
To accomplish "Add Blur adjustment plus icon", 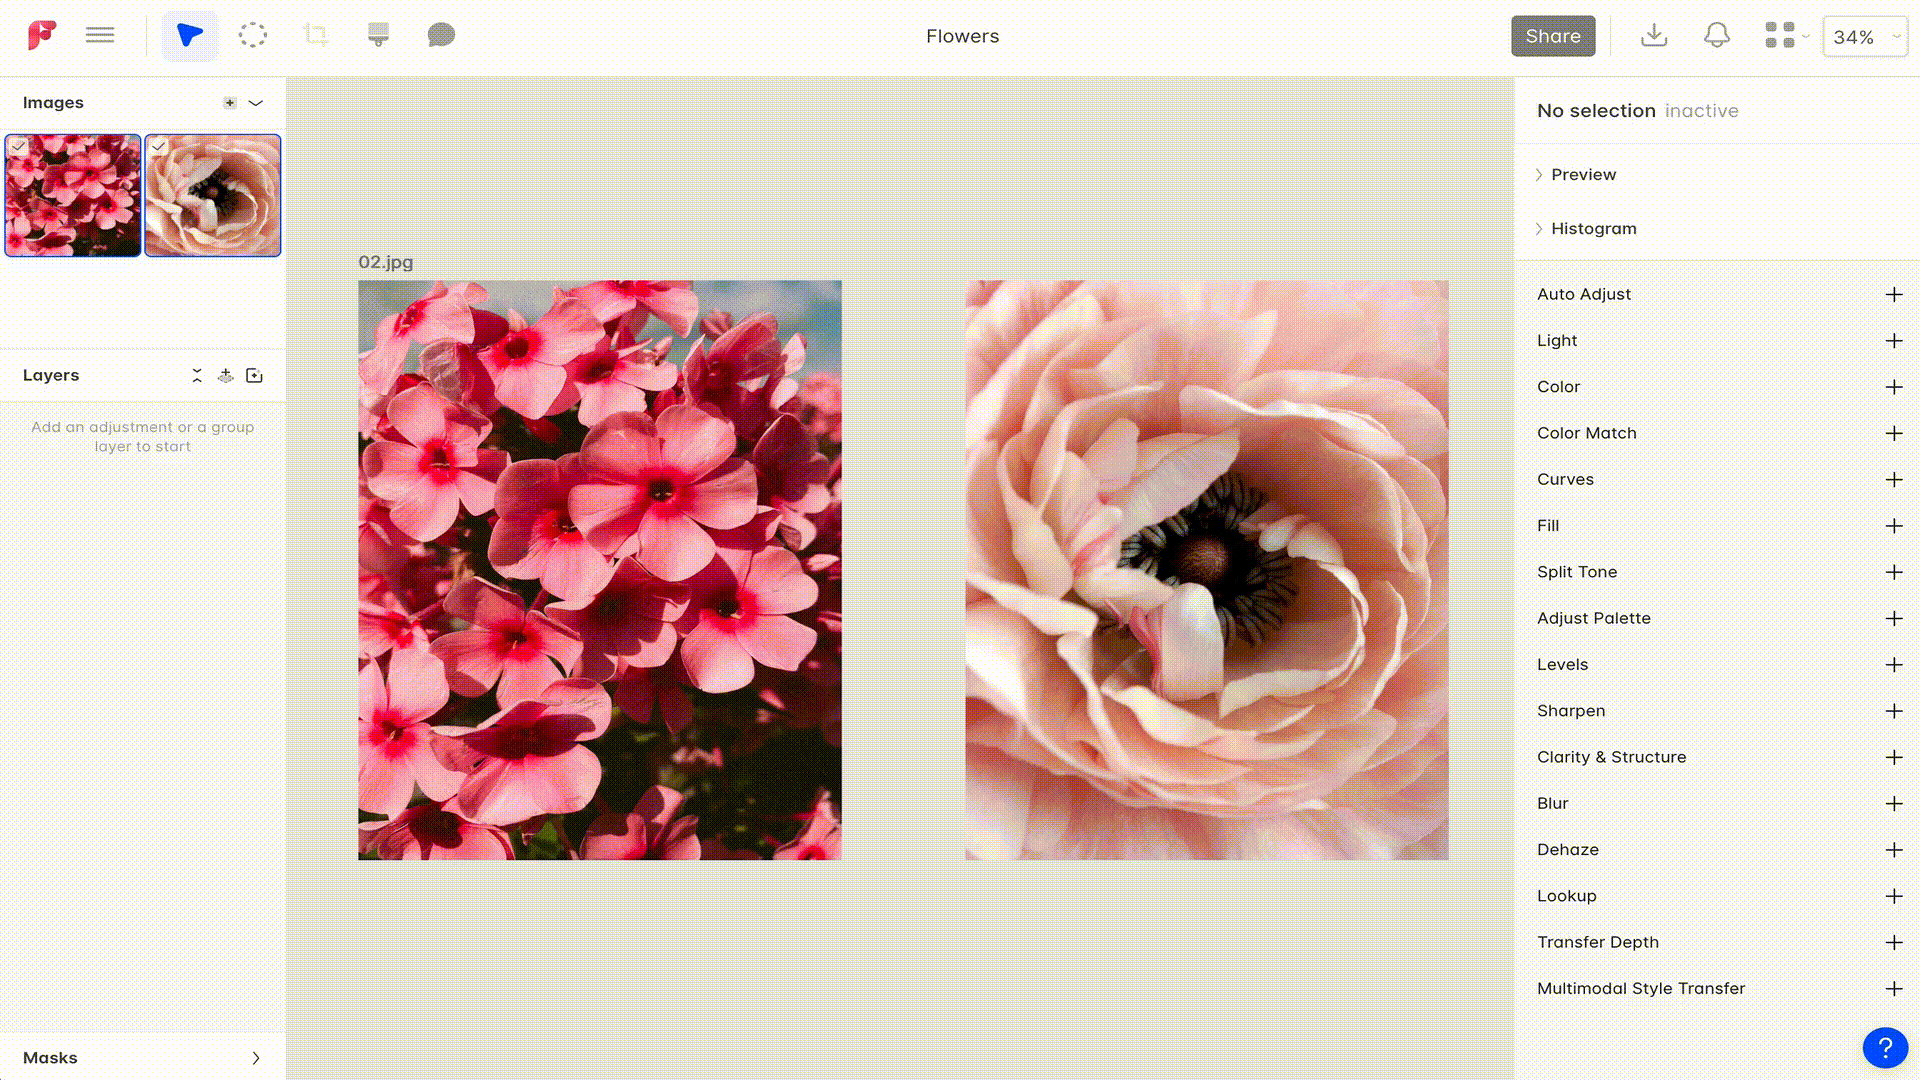I will [1894, 804].
